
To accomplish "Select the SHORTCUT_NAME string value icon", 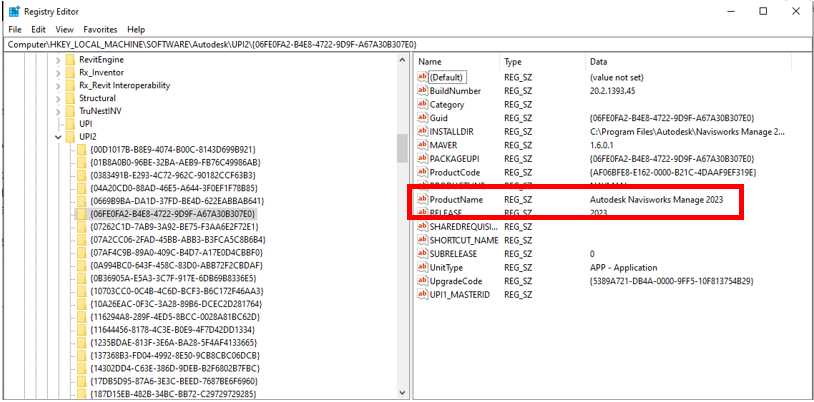I will coord(423,240).
